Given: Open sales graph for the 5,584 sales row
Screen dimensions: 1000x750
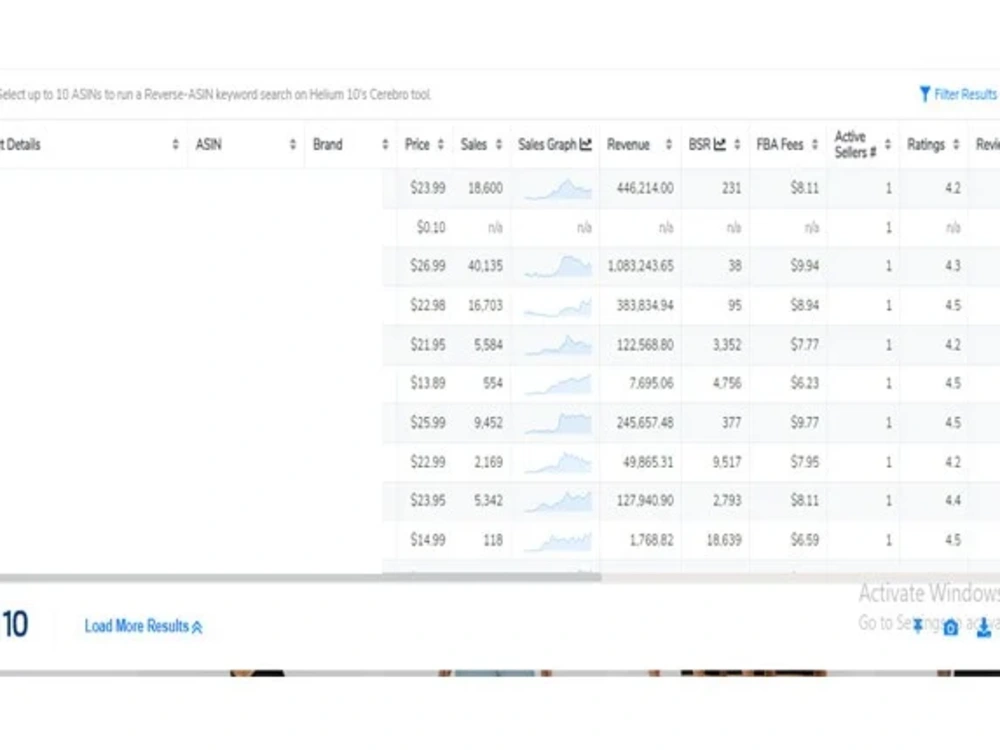Looking at the screenshot, I should pos(558,345).
